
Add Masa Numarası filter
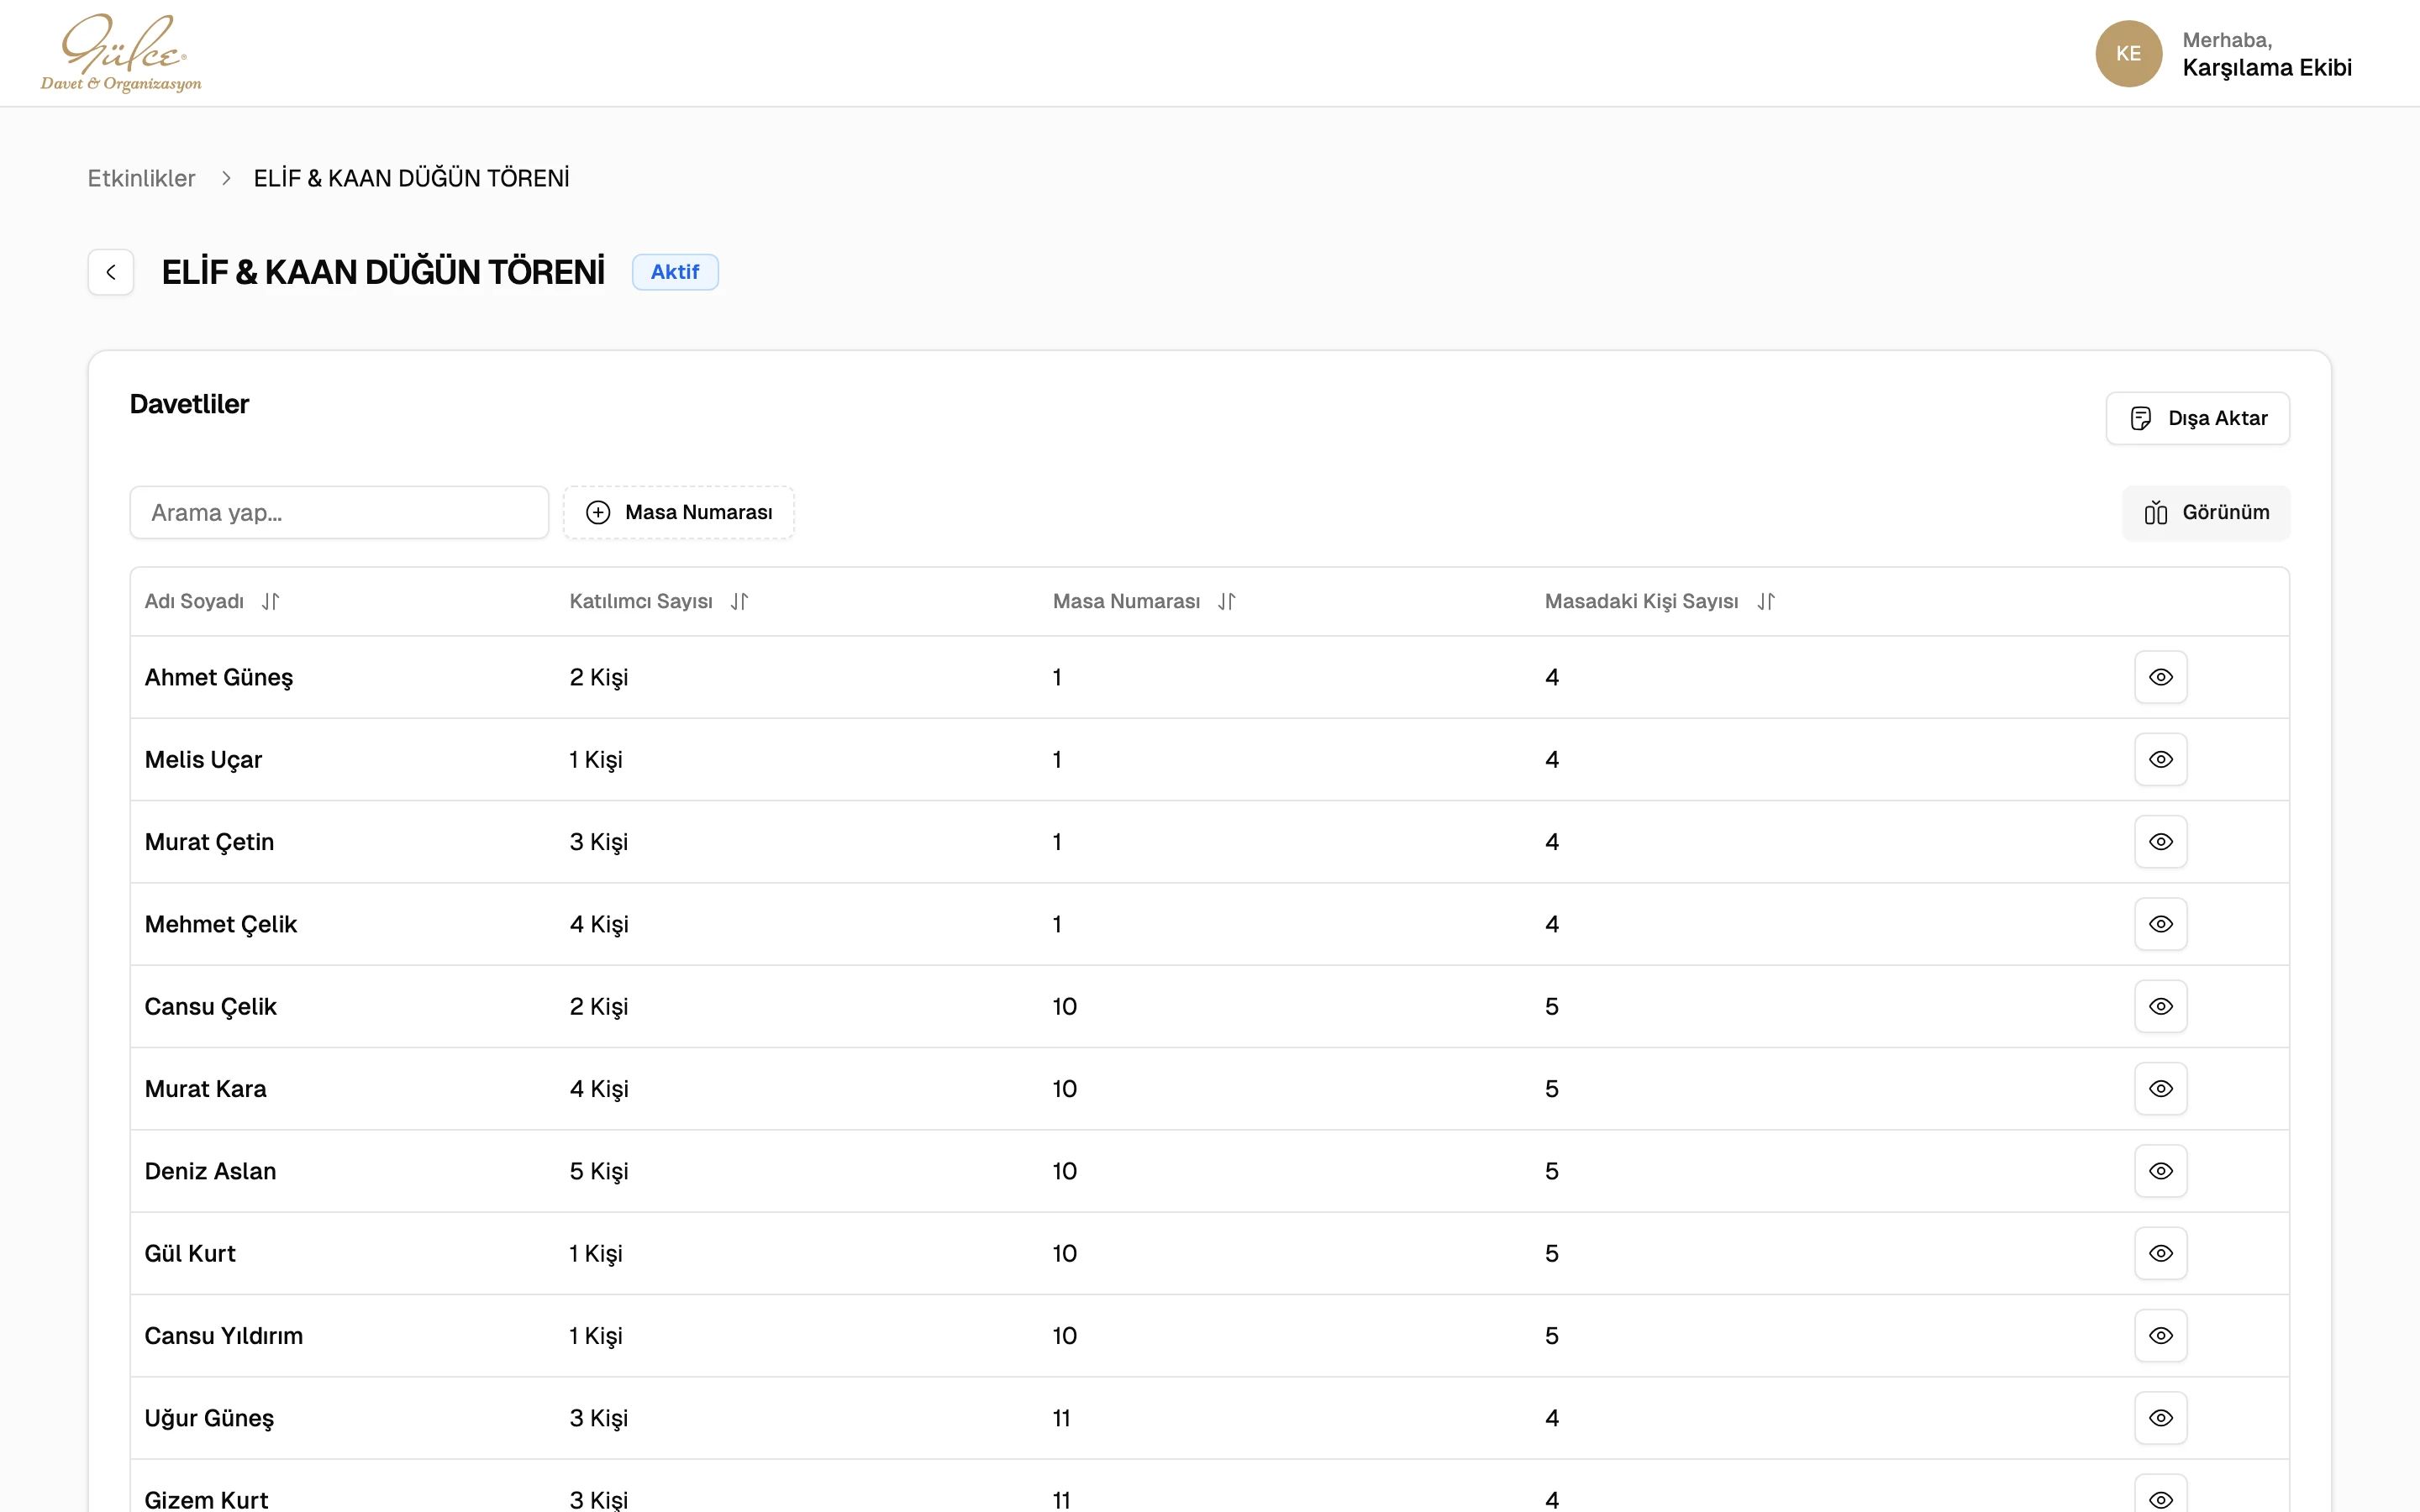point(679,513)
